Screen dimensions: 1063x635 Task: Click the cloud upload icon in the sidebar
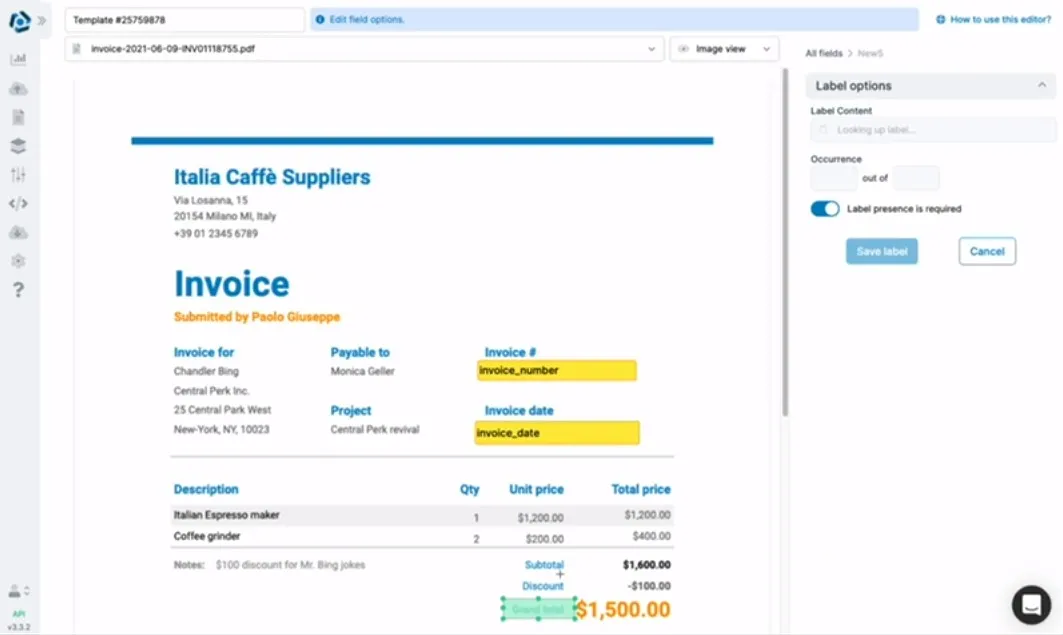click(18, 88)
